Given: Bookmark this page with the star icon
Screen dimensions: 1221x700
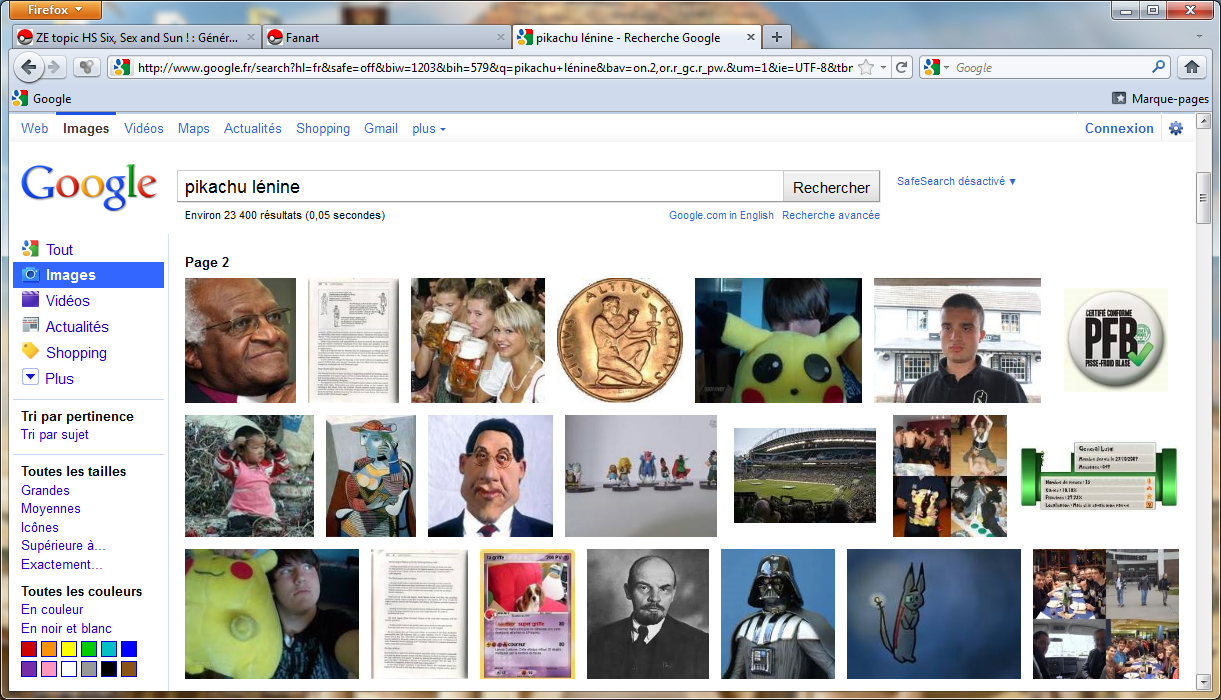Looking at the screenshot, I should pos(866,67).
